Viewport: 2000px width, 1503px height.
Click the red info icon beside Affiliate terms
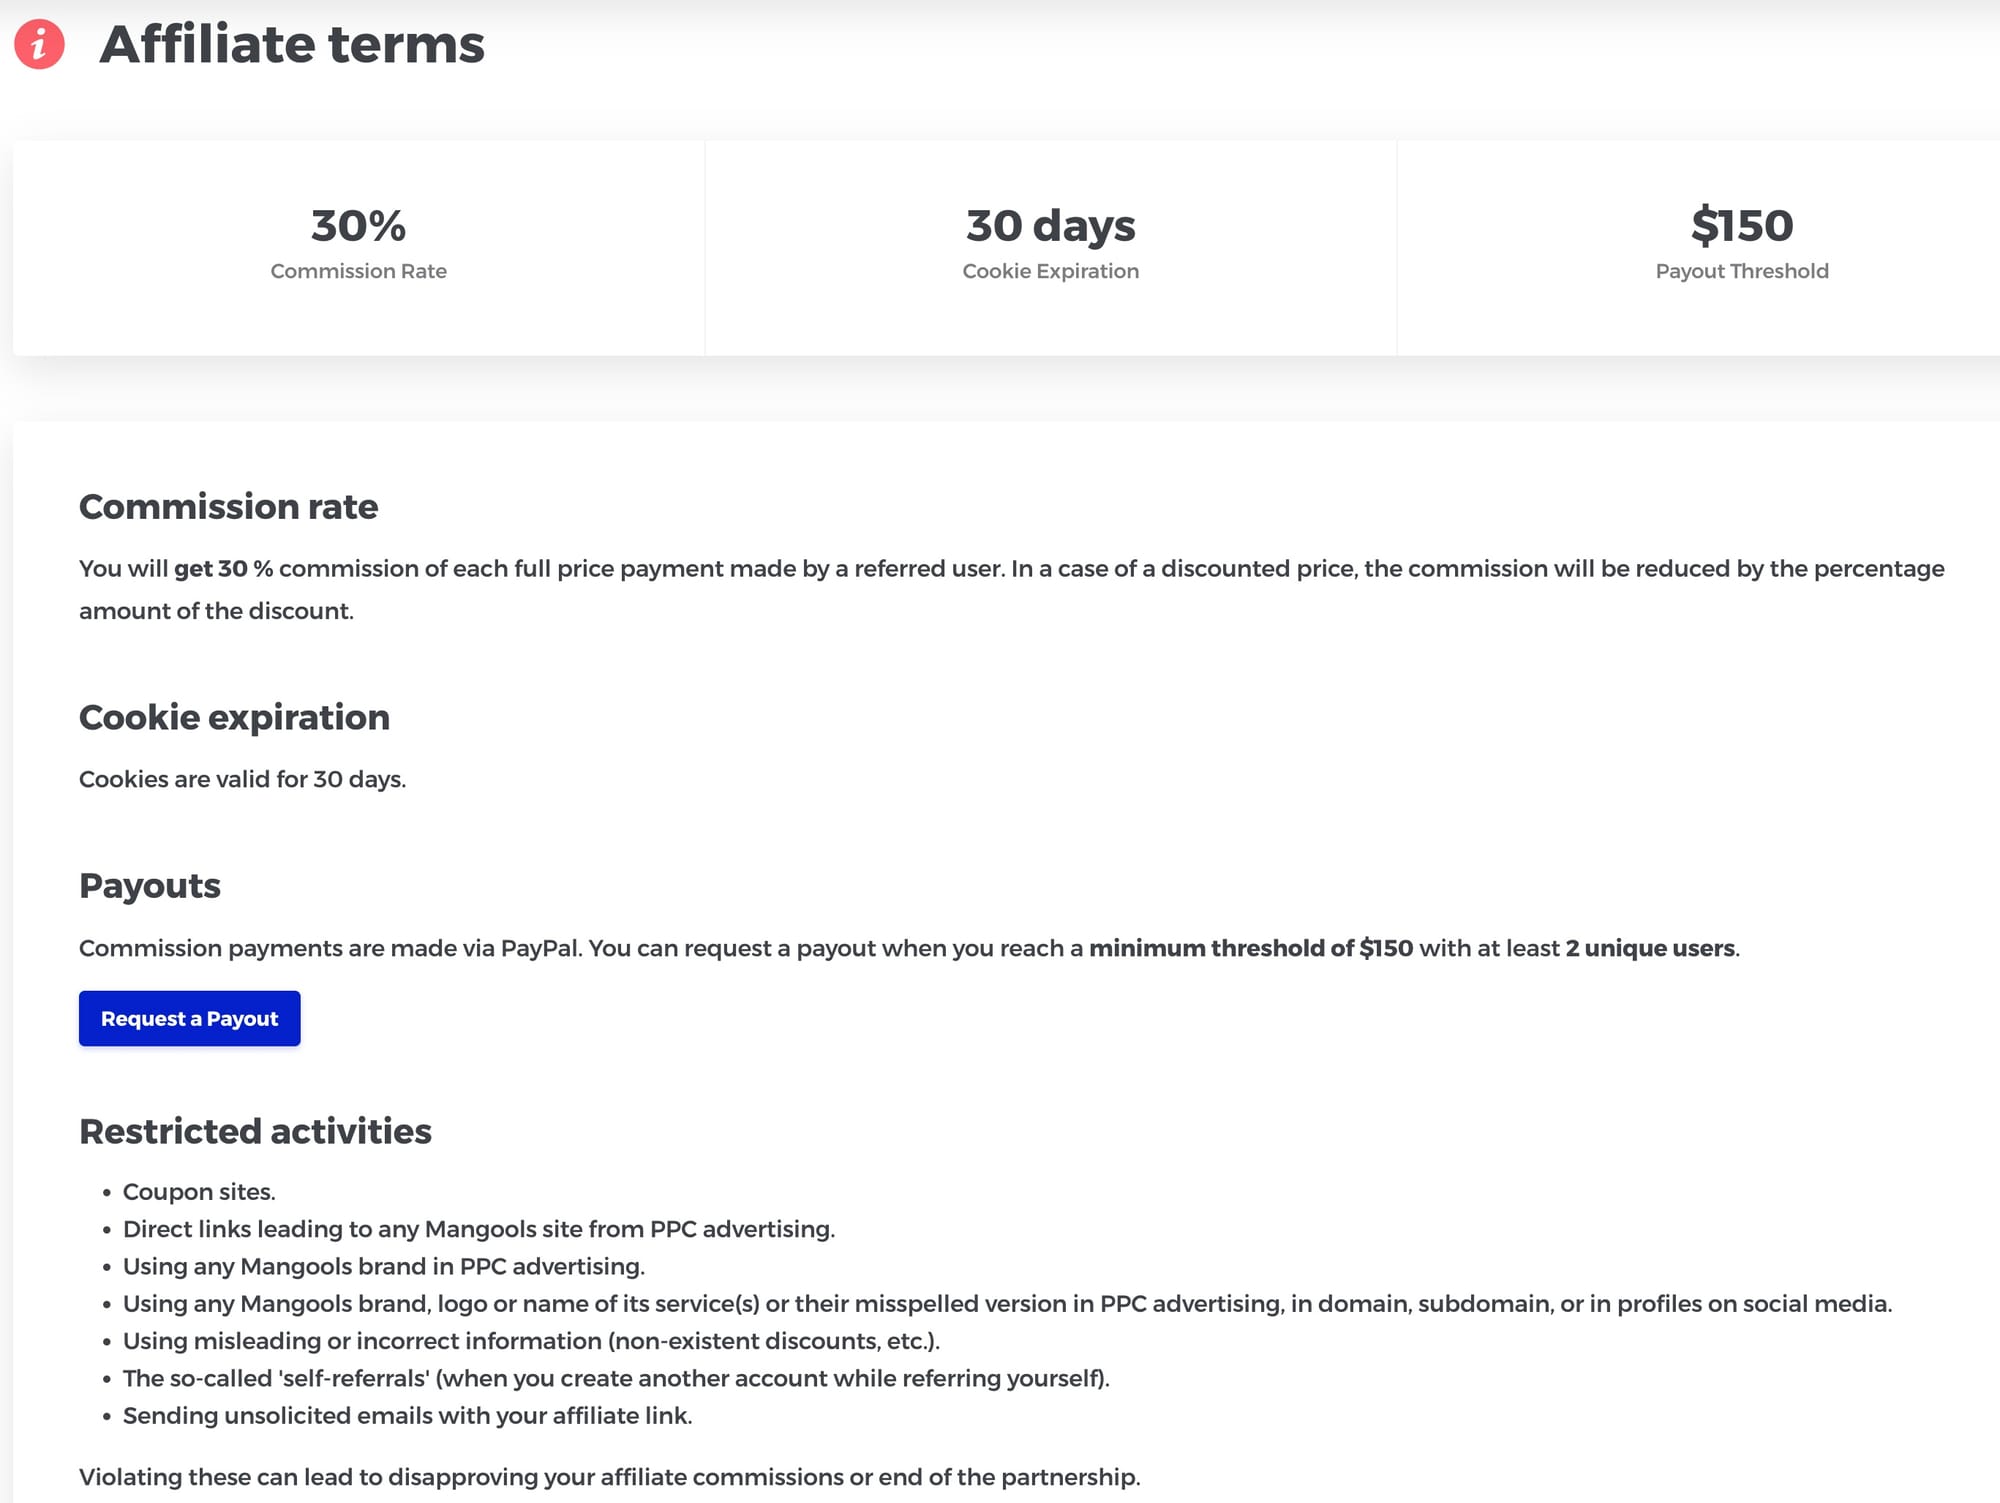pos(39,45)
